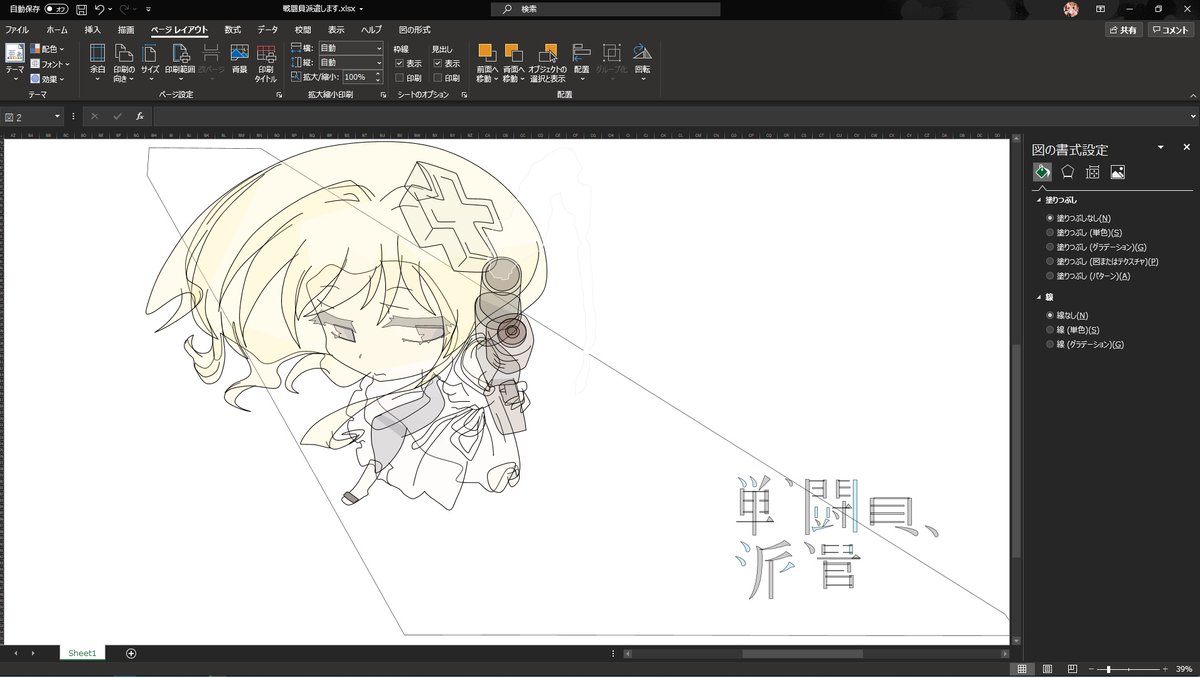1200x678 pixels.
Task: Select 塗りつぶし (単色)(S) radio button
Action: coord(1049,232)
